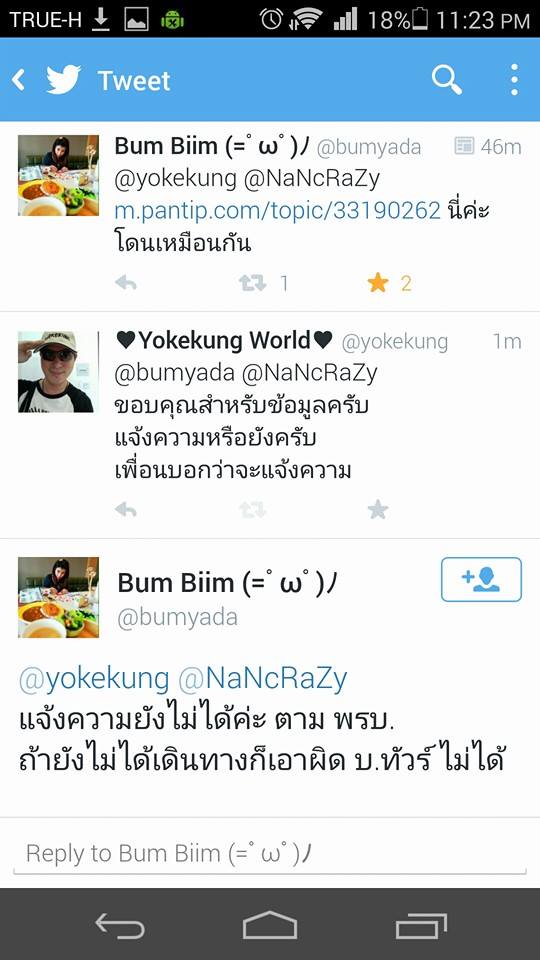Open @yokekung mention in main tweet
Screen dimensions: 540x960
pos(94,678)
